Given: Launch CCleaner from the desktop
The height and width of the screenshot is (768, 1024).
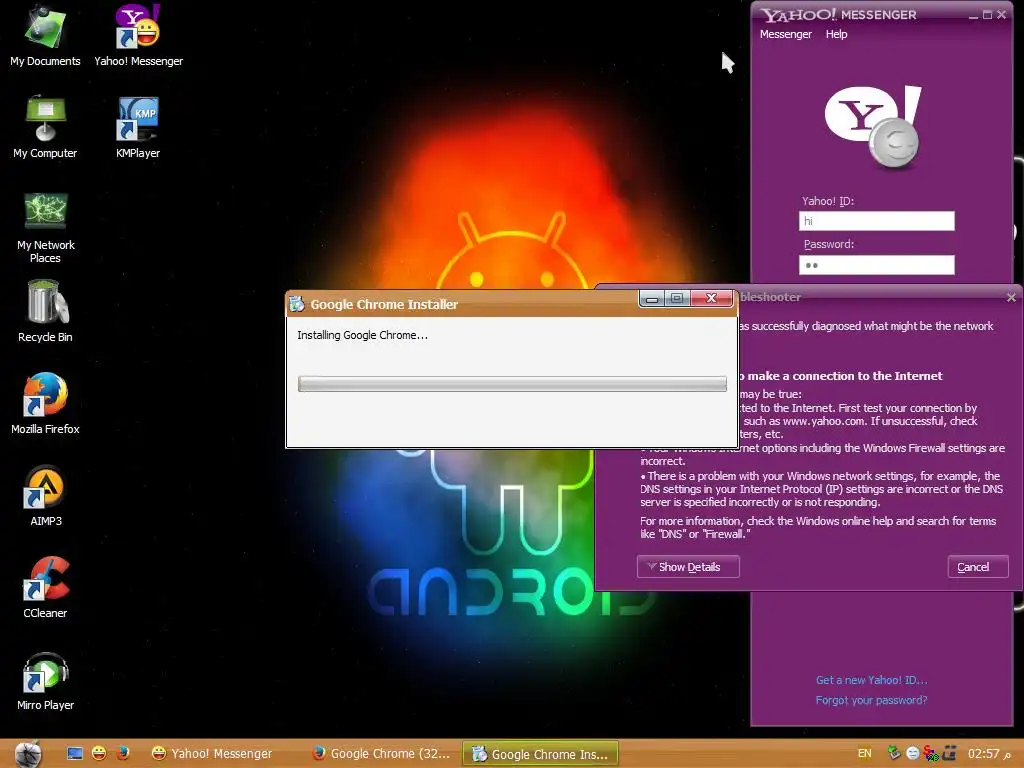Looking at the screenshot, I should [x=45, y=587].
